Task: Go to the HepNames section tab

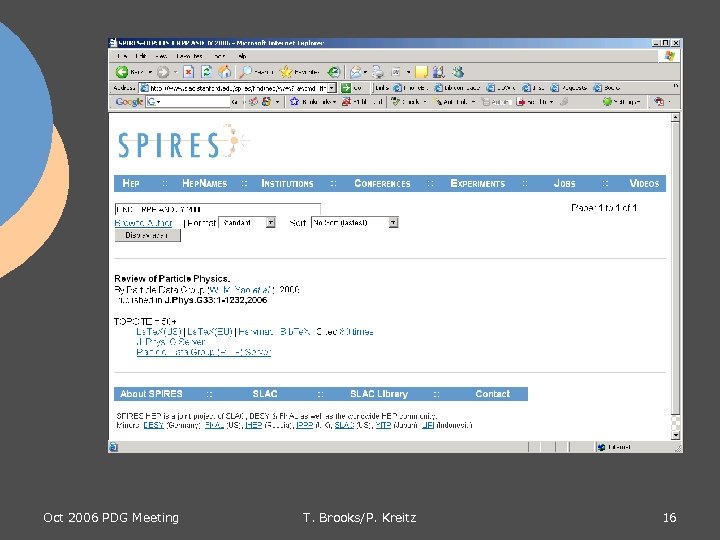Action: point(204,183)
